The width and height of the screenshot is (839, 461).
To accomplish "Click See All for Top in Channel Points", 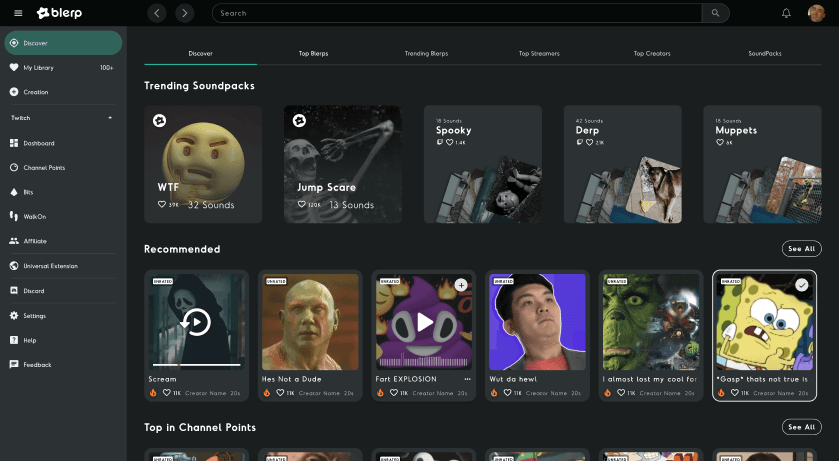I will tap(802, 427).
